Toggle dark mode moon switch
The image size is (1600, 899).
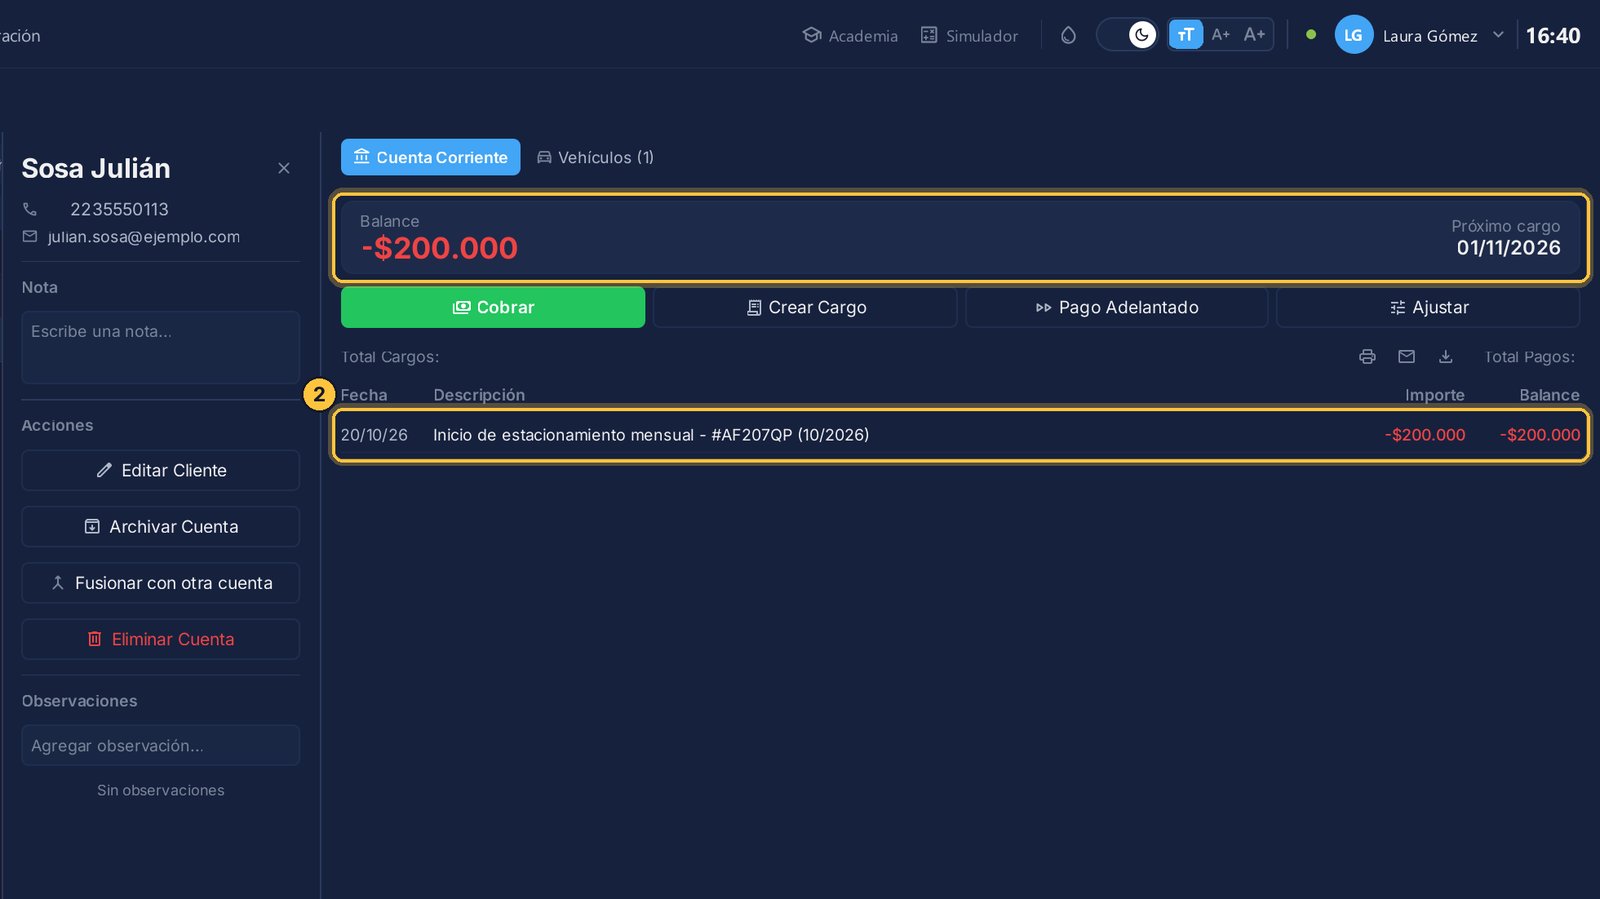tap(1128, 35)
